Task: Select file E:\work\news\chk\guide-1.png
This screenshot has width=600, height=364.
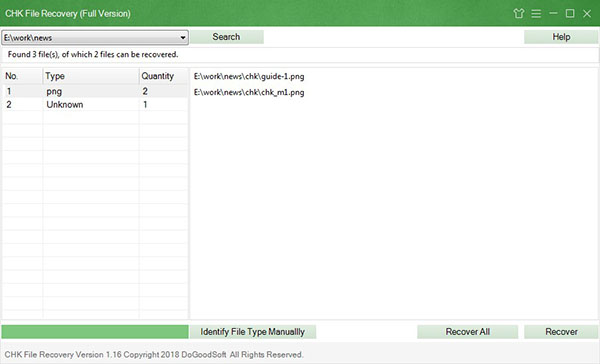Action: (x=249, y=76)
